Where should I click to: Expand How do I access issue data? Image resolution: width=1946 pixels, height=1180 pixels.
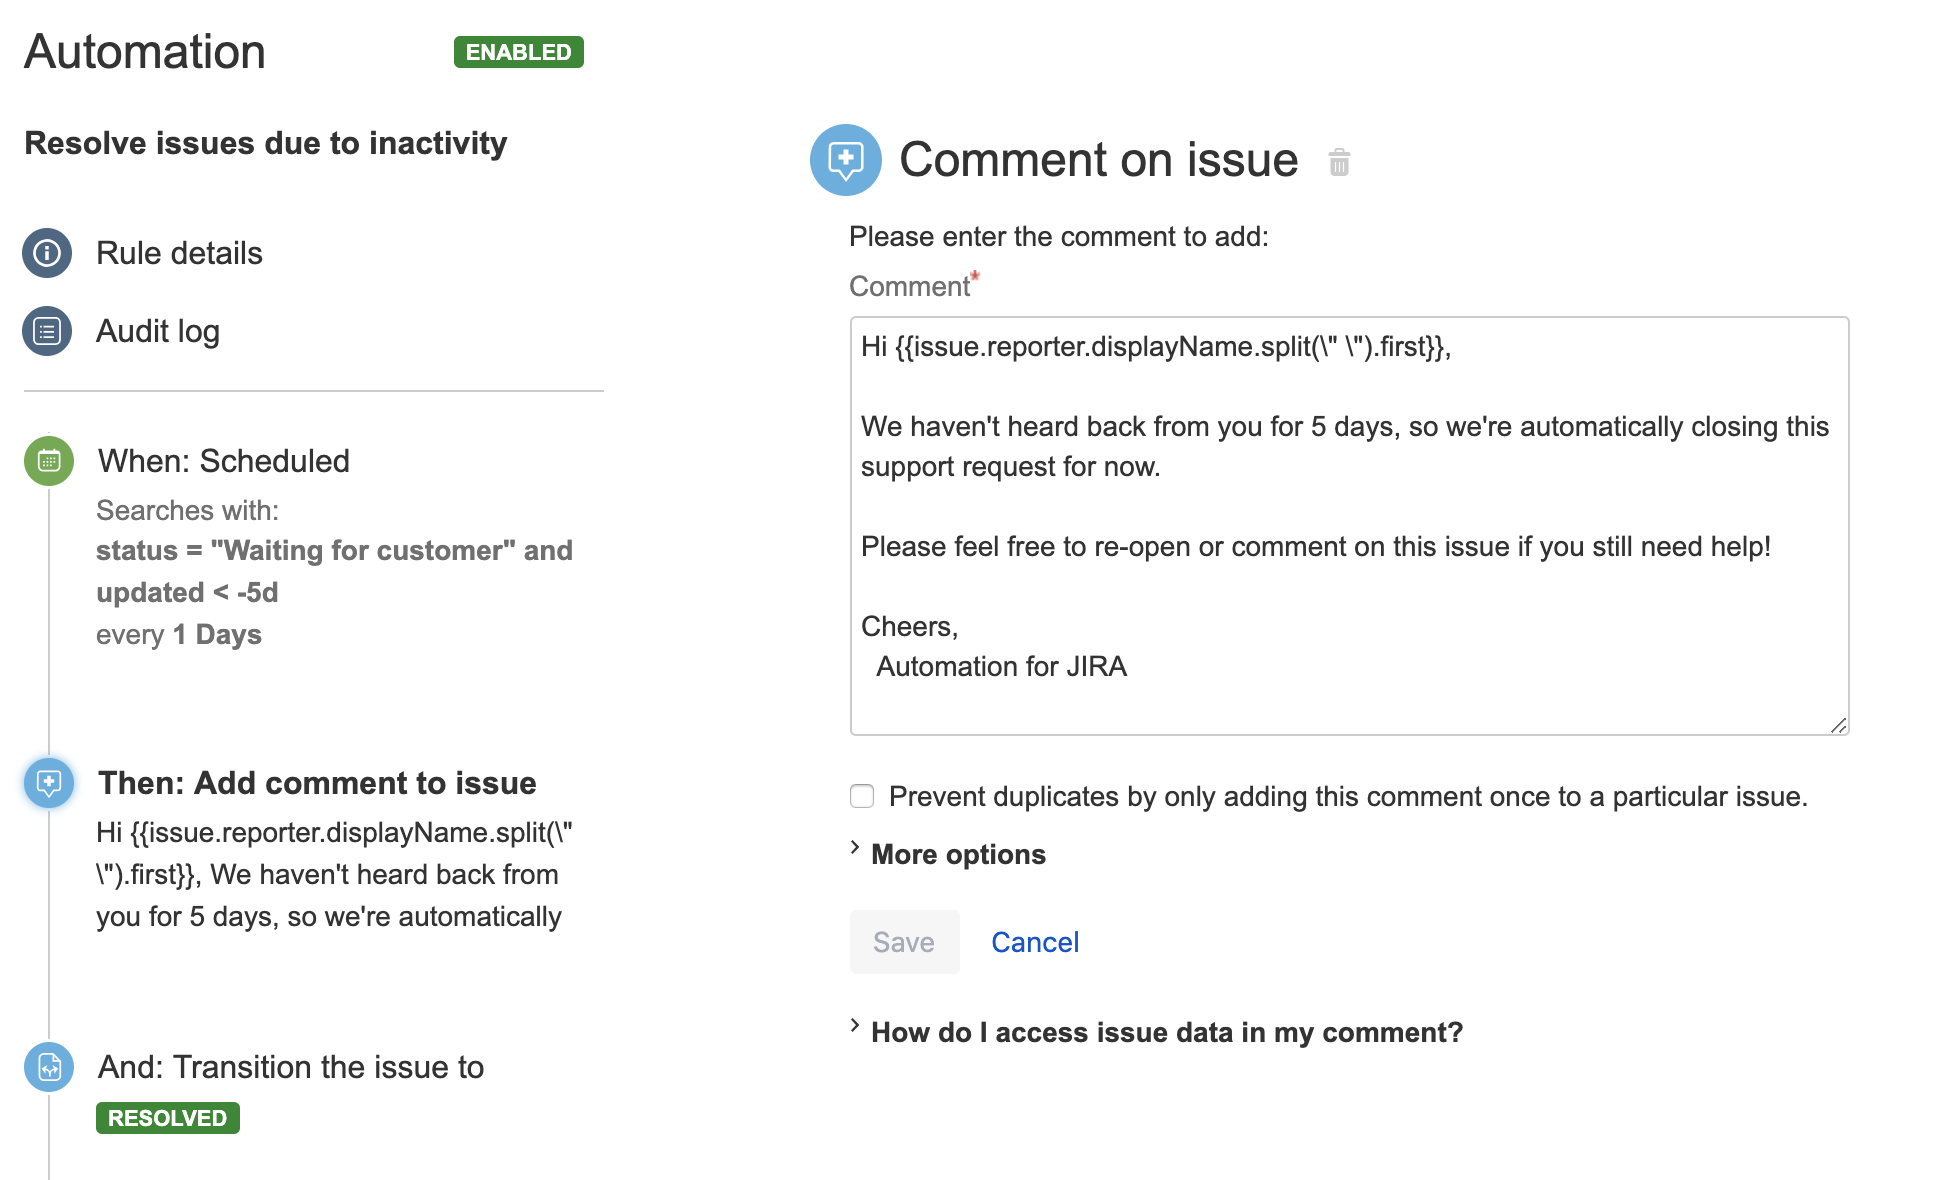[x=1166, y=1032]
